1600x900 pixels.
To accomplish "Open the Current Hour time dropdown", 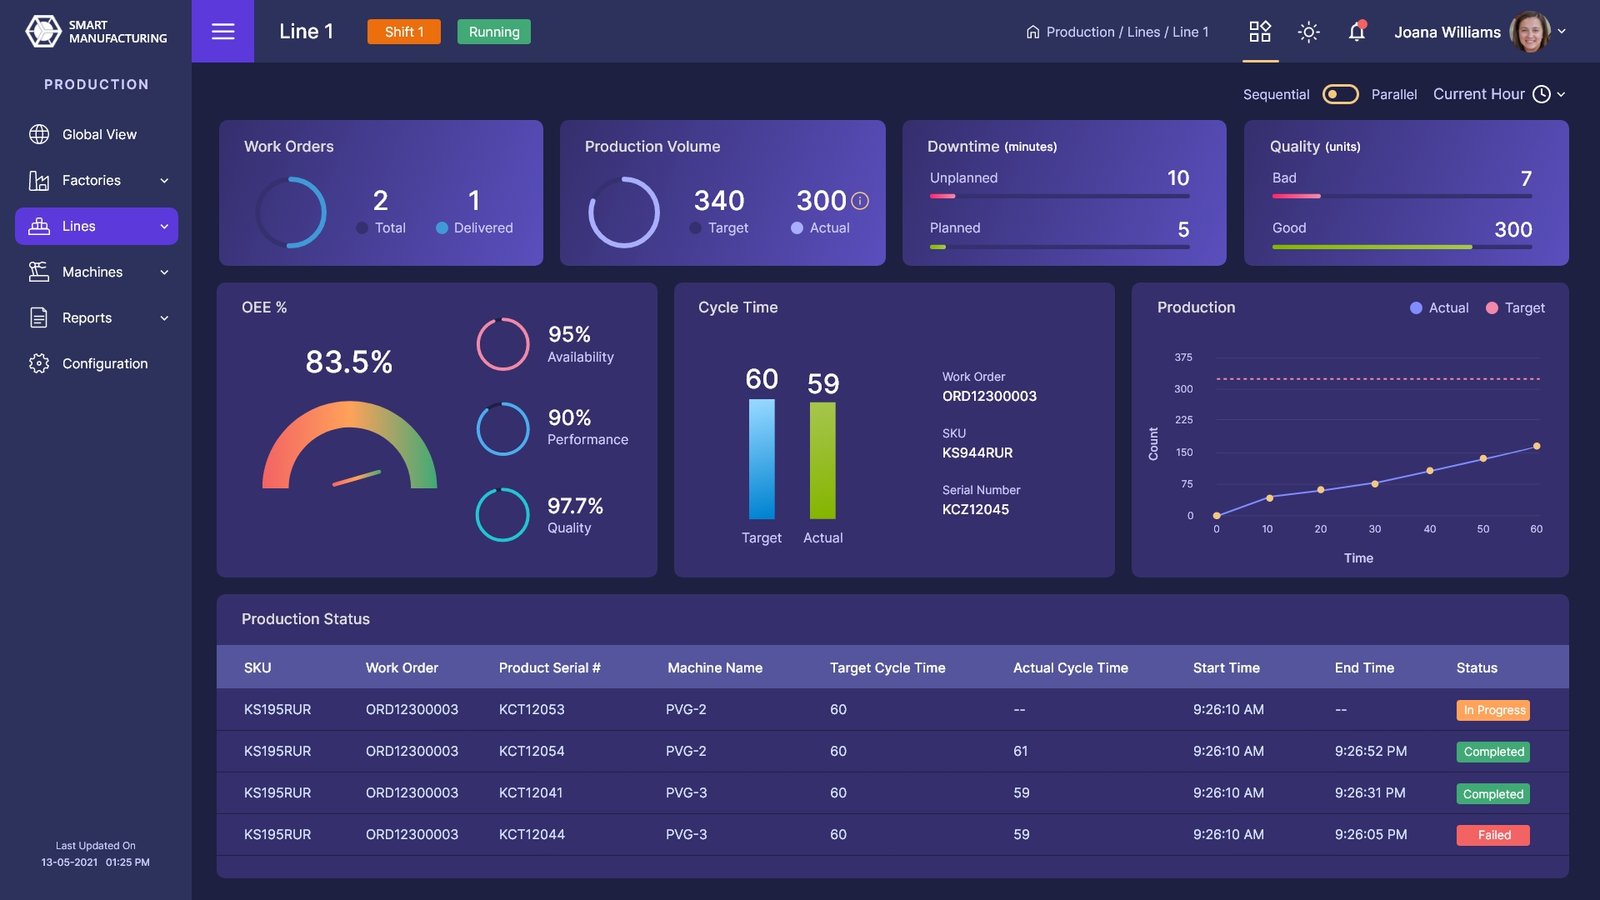I will [1499, 94].
